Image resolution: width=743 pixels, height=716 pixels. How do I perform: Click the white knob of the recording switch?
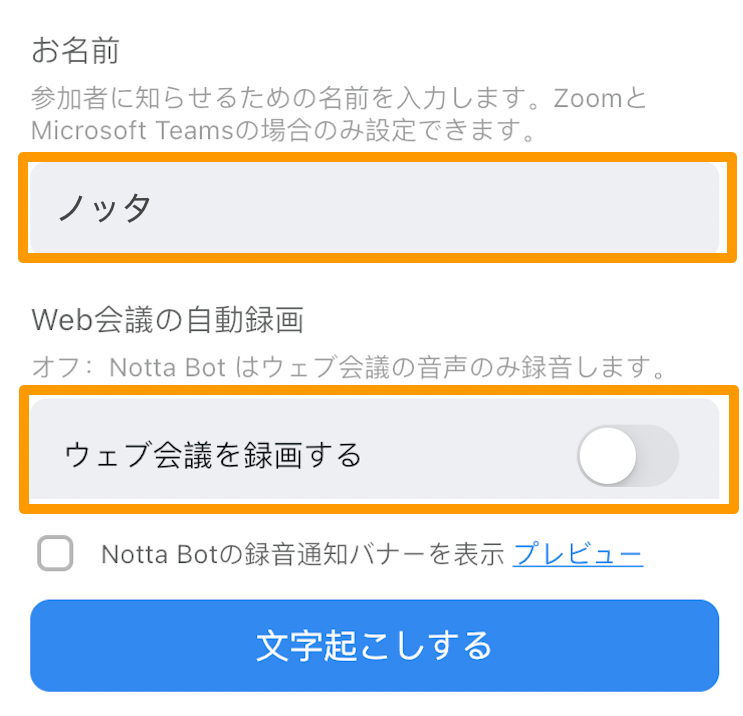click(x=607, y=456)
